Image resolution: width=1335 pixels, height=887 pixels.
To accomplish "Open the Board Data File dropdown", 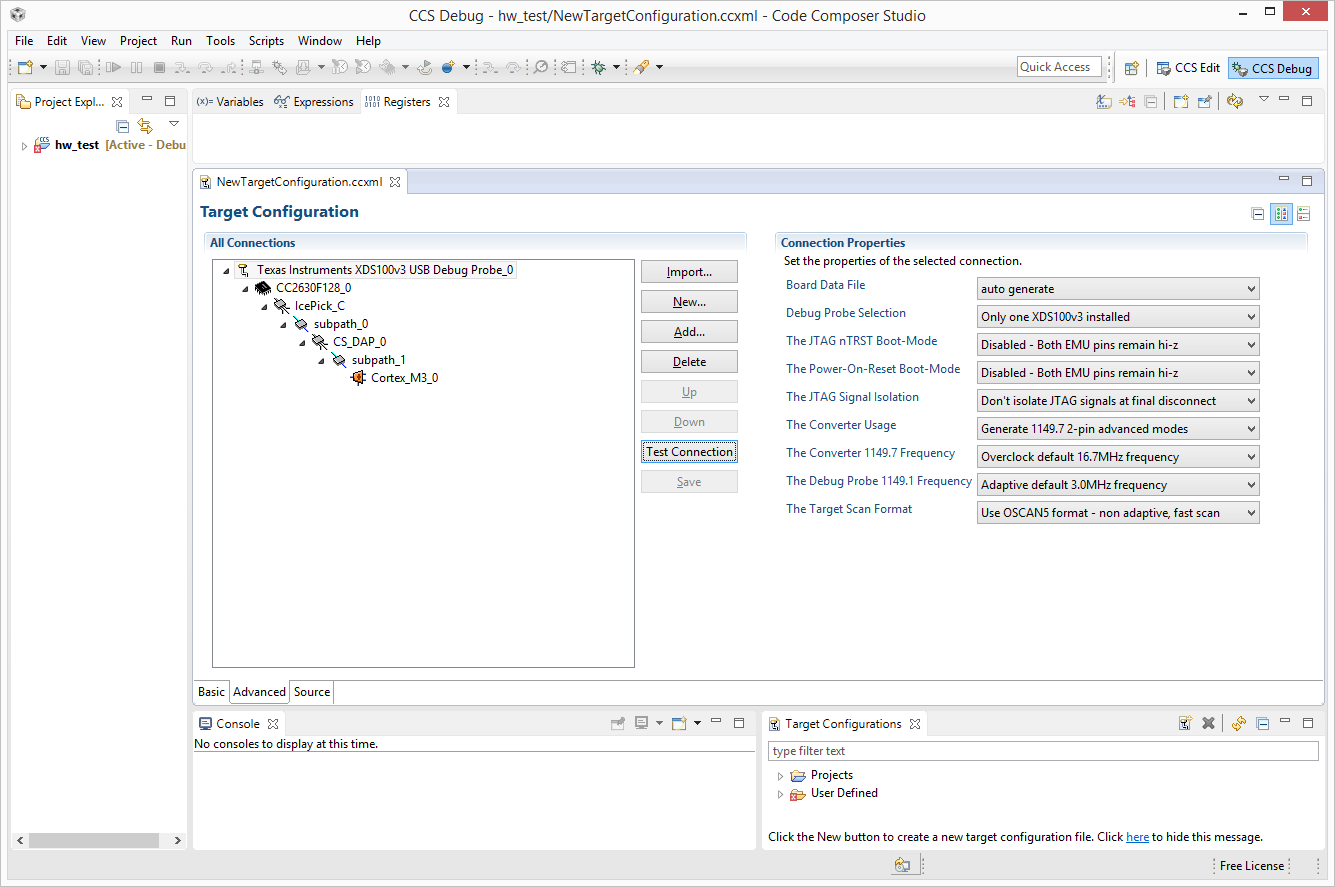I will coord(1118,289).
